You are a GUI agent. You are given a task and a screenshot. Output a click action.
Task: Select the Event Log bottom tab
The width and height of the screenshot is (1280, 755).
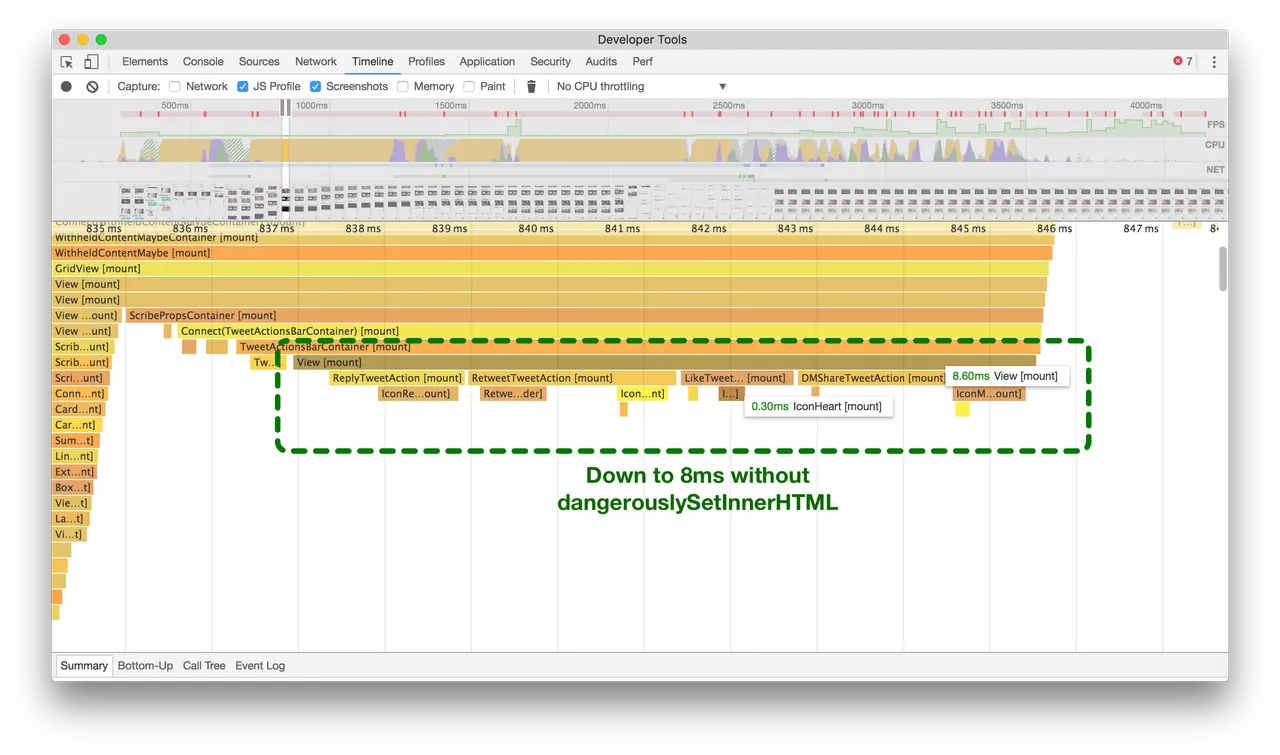[259, 665]
